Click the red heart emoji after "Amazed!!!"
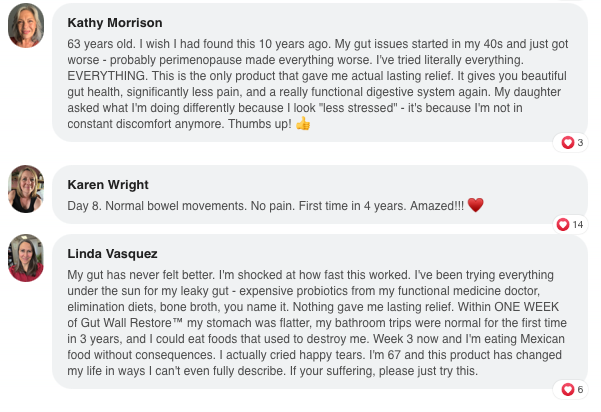This screenshot has width=601, height=412. pos(476,205)
